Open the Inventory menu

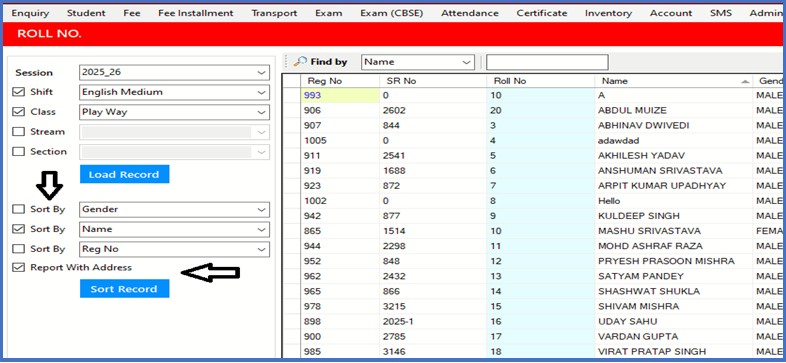(x=608, y=13)
